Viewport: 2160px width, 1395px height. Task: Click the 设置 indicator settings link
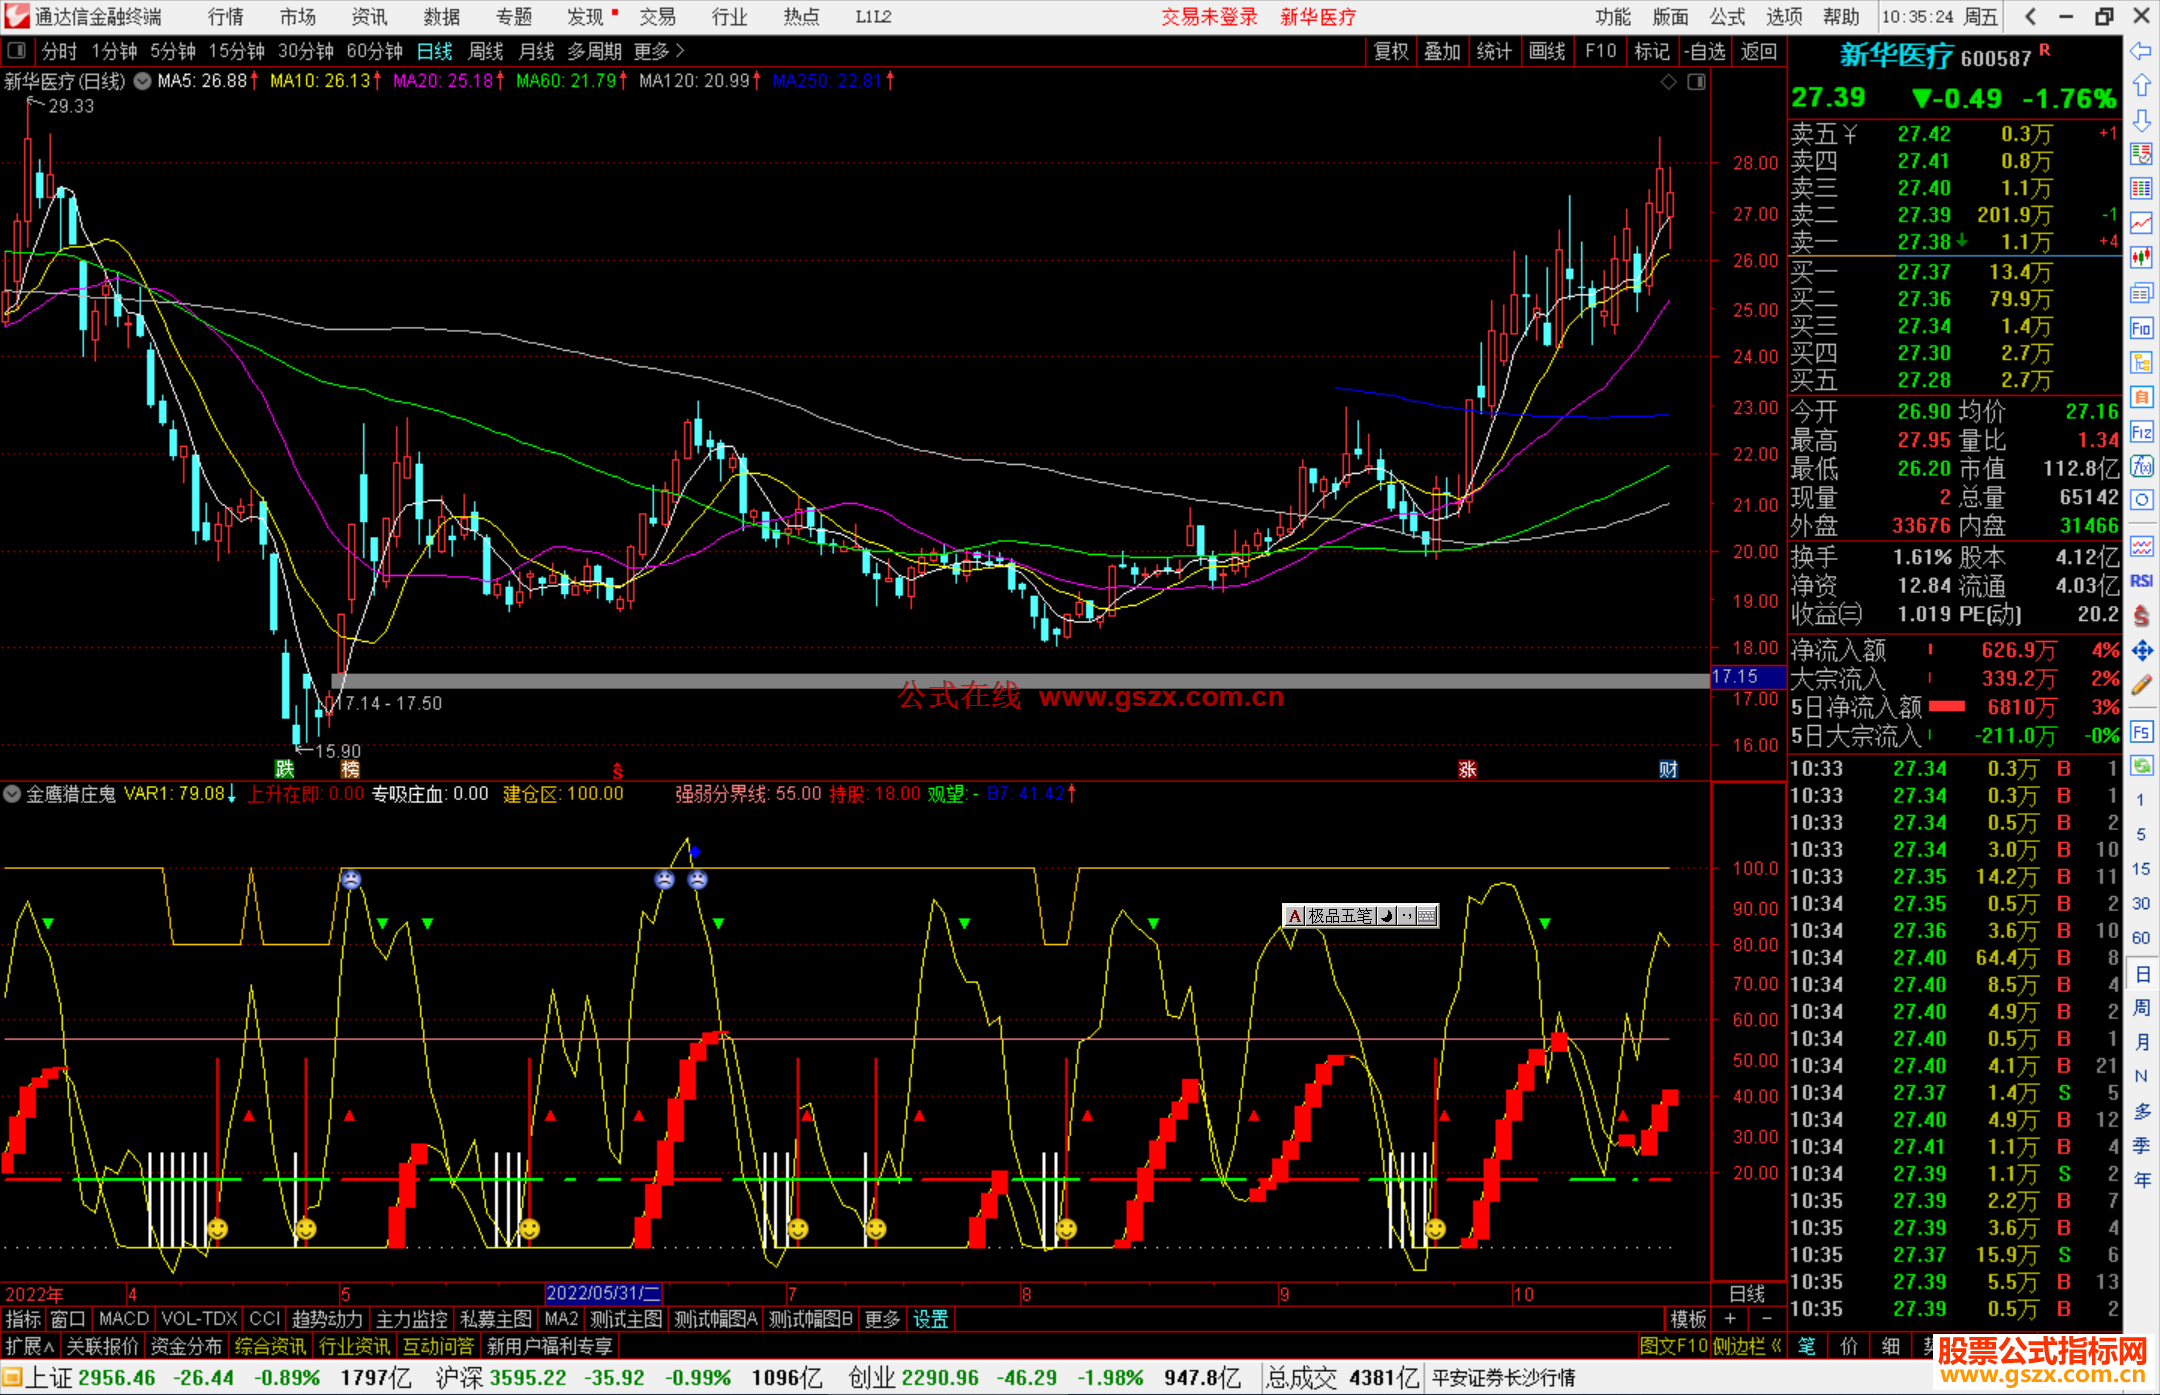(x=930, y=1319)
